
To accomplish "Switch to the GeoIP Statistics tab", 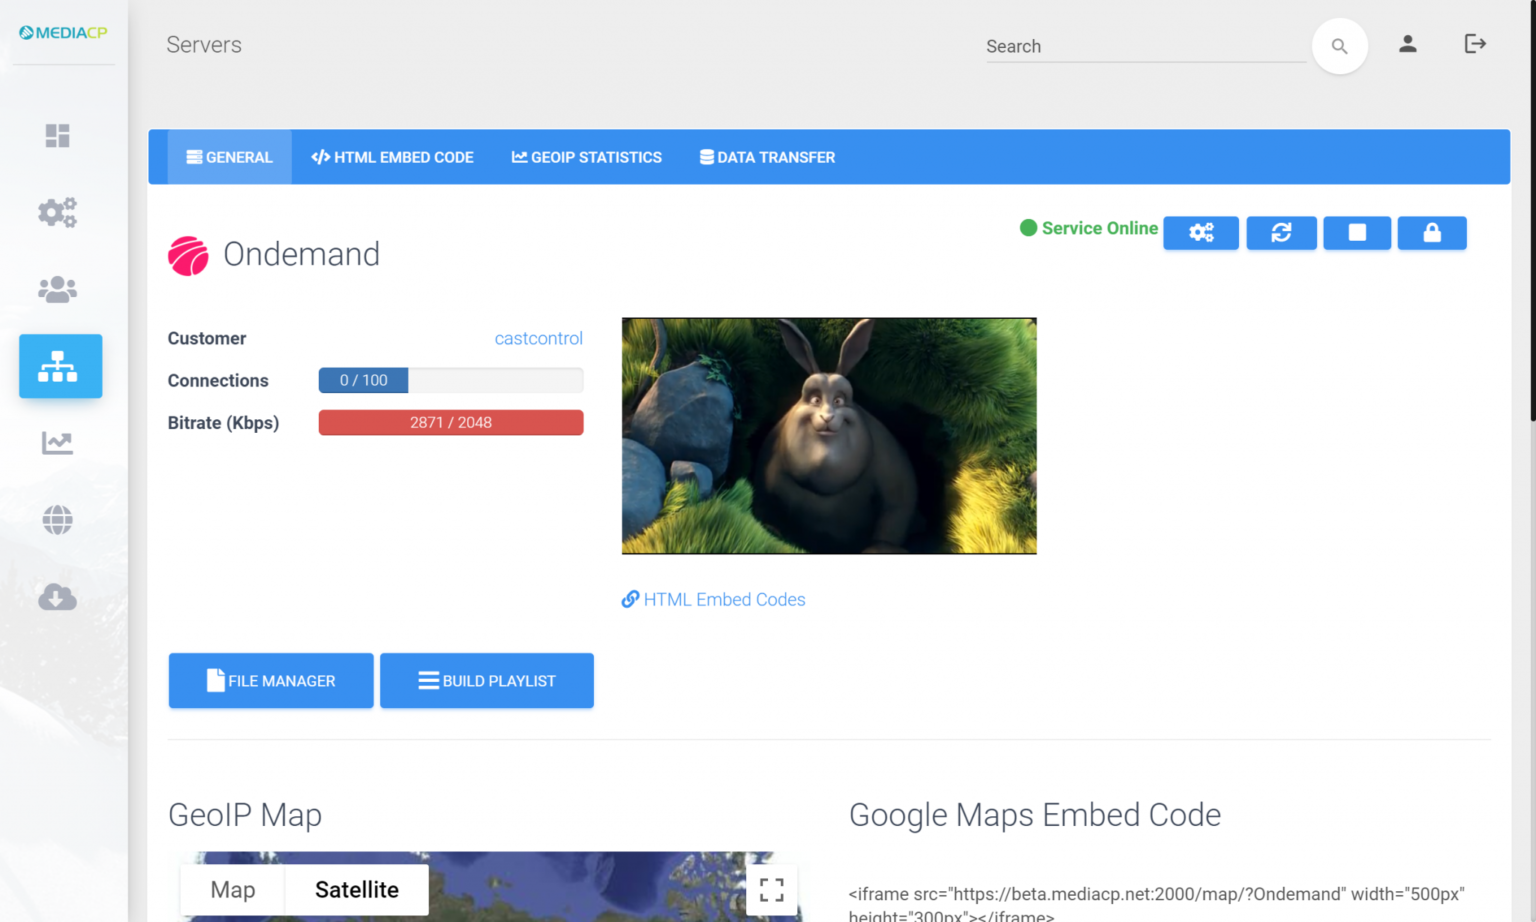I will 587,157.
